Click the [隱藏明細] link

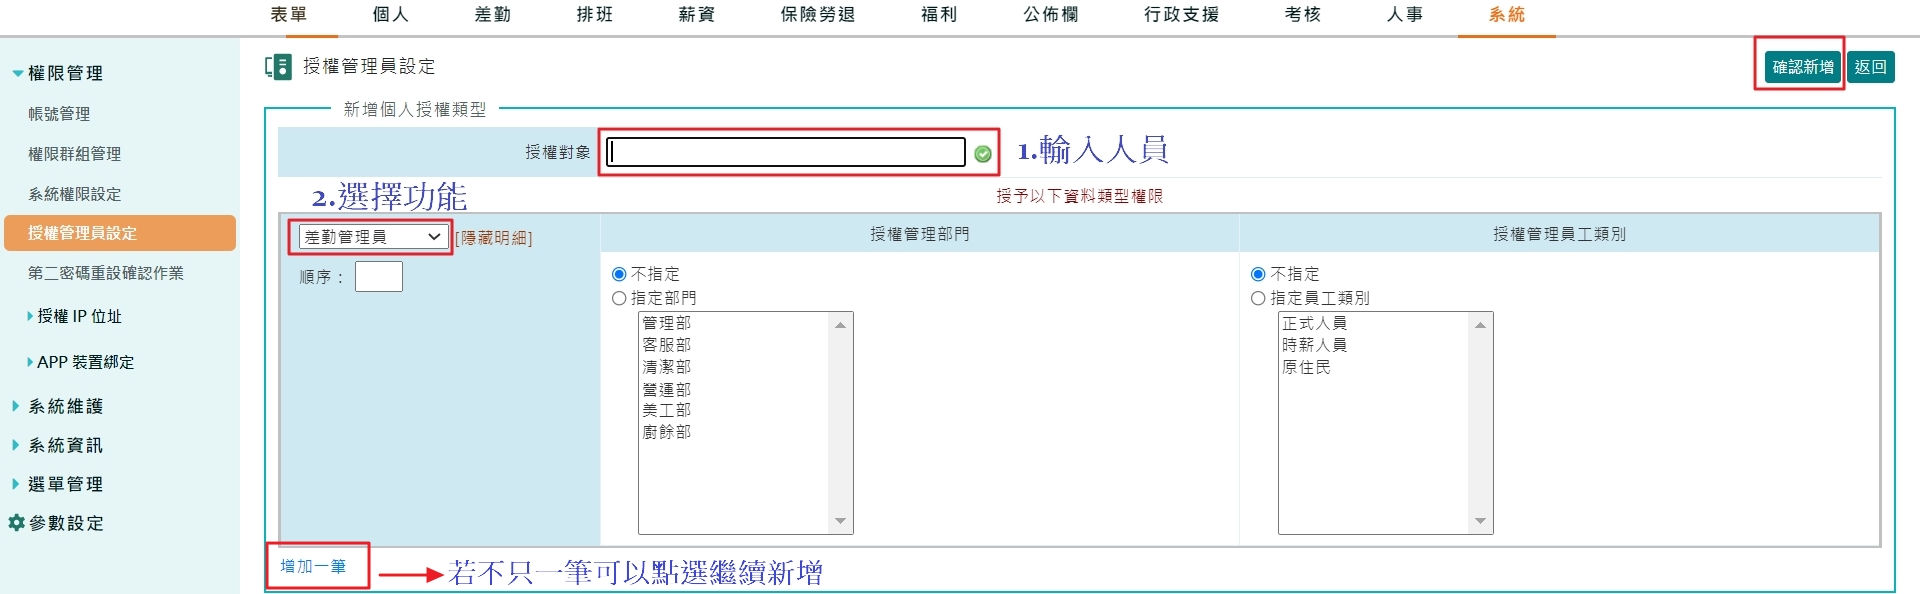click(494, 238)
